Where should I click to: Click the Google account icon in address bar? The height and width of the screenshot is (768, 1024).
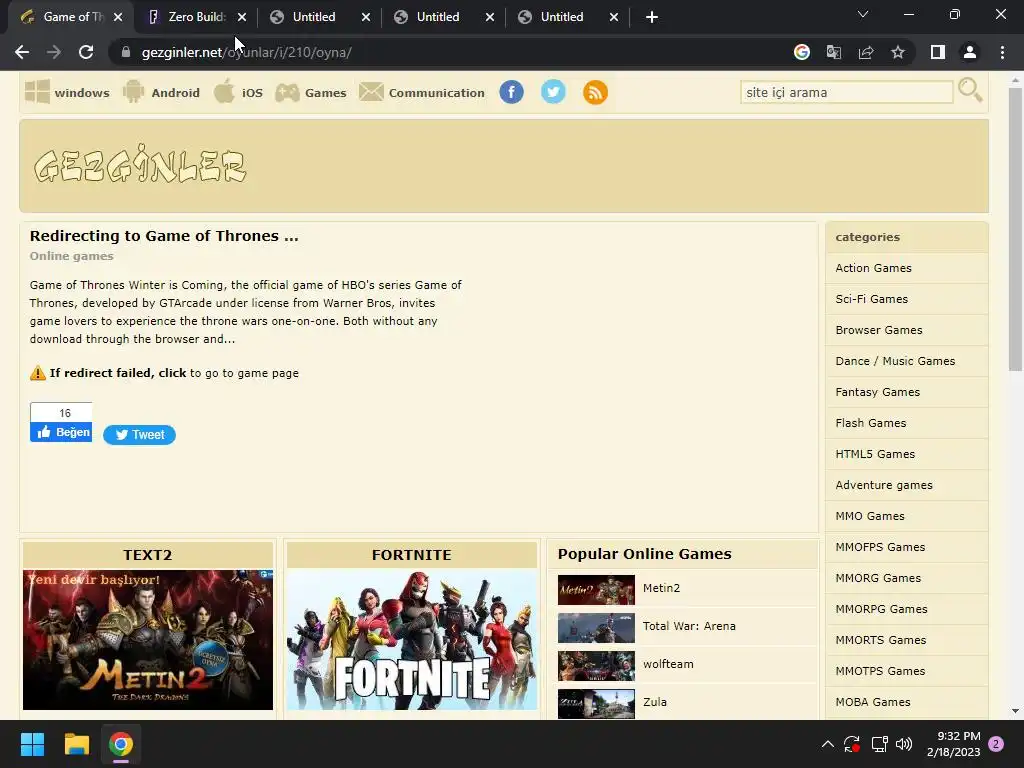tap(802, 52)
